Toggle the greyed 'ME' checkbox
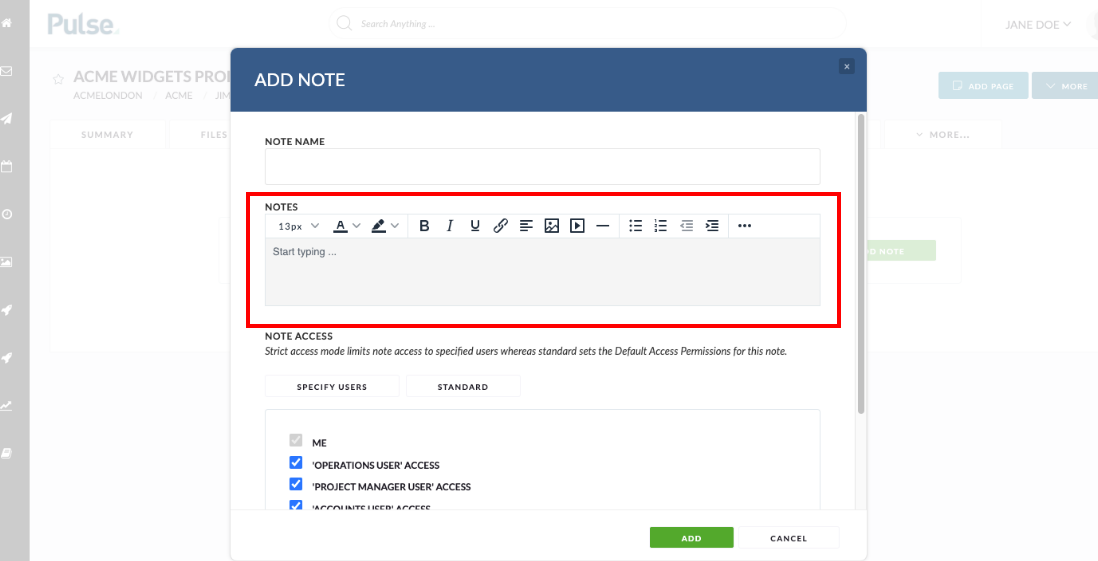 coord(296,441)
